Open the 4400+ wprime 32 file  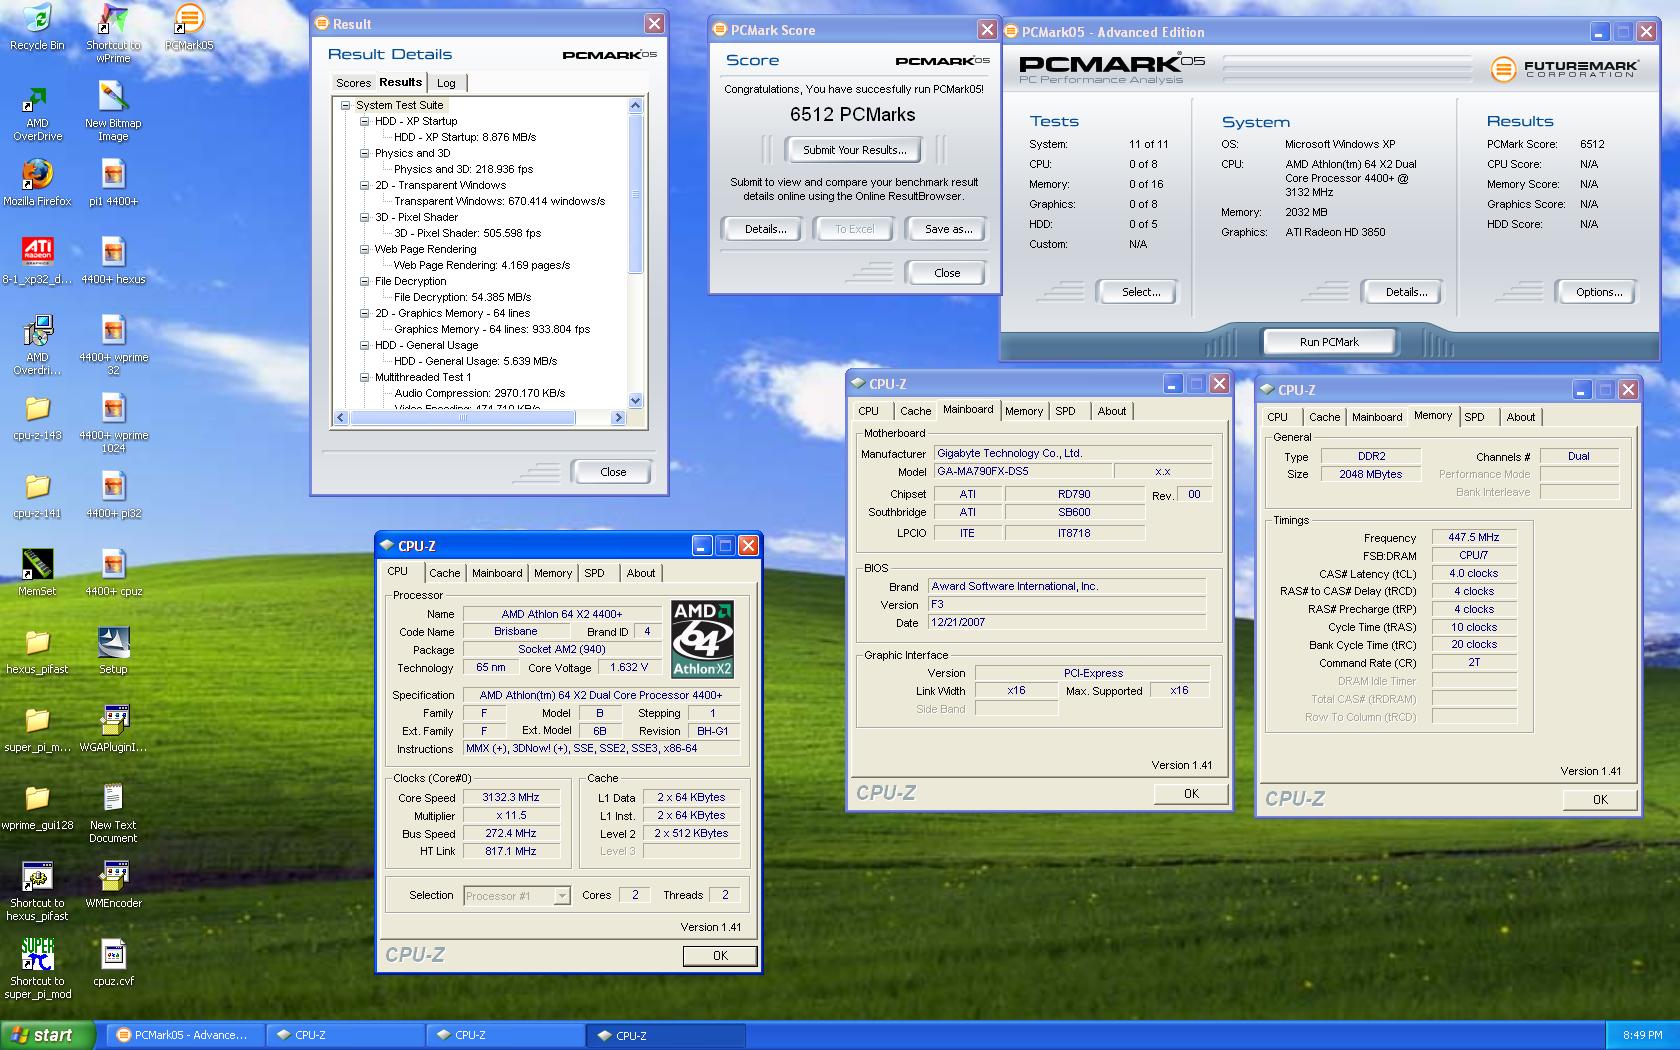pyautogui.click(x=113, y=345)
